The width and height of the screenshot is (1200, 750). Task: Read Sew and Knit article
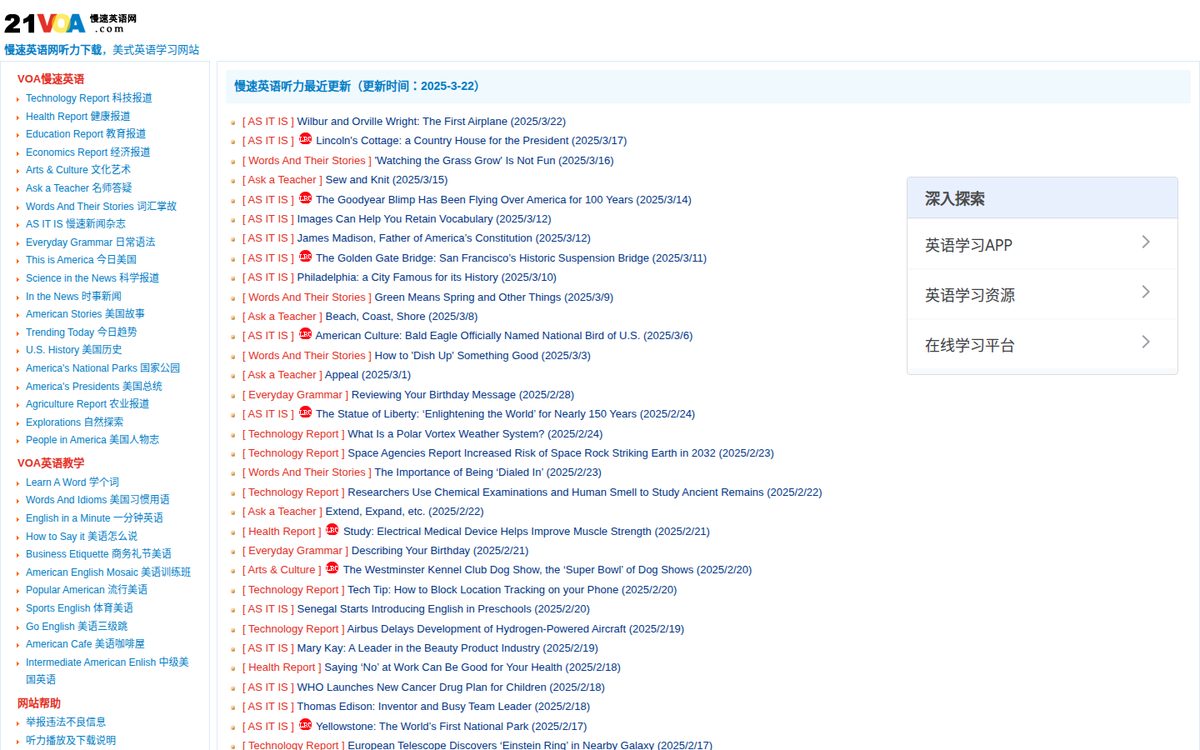pos(386,180)
